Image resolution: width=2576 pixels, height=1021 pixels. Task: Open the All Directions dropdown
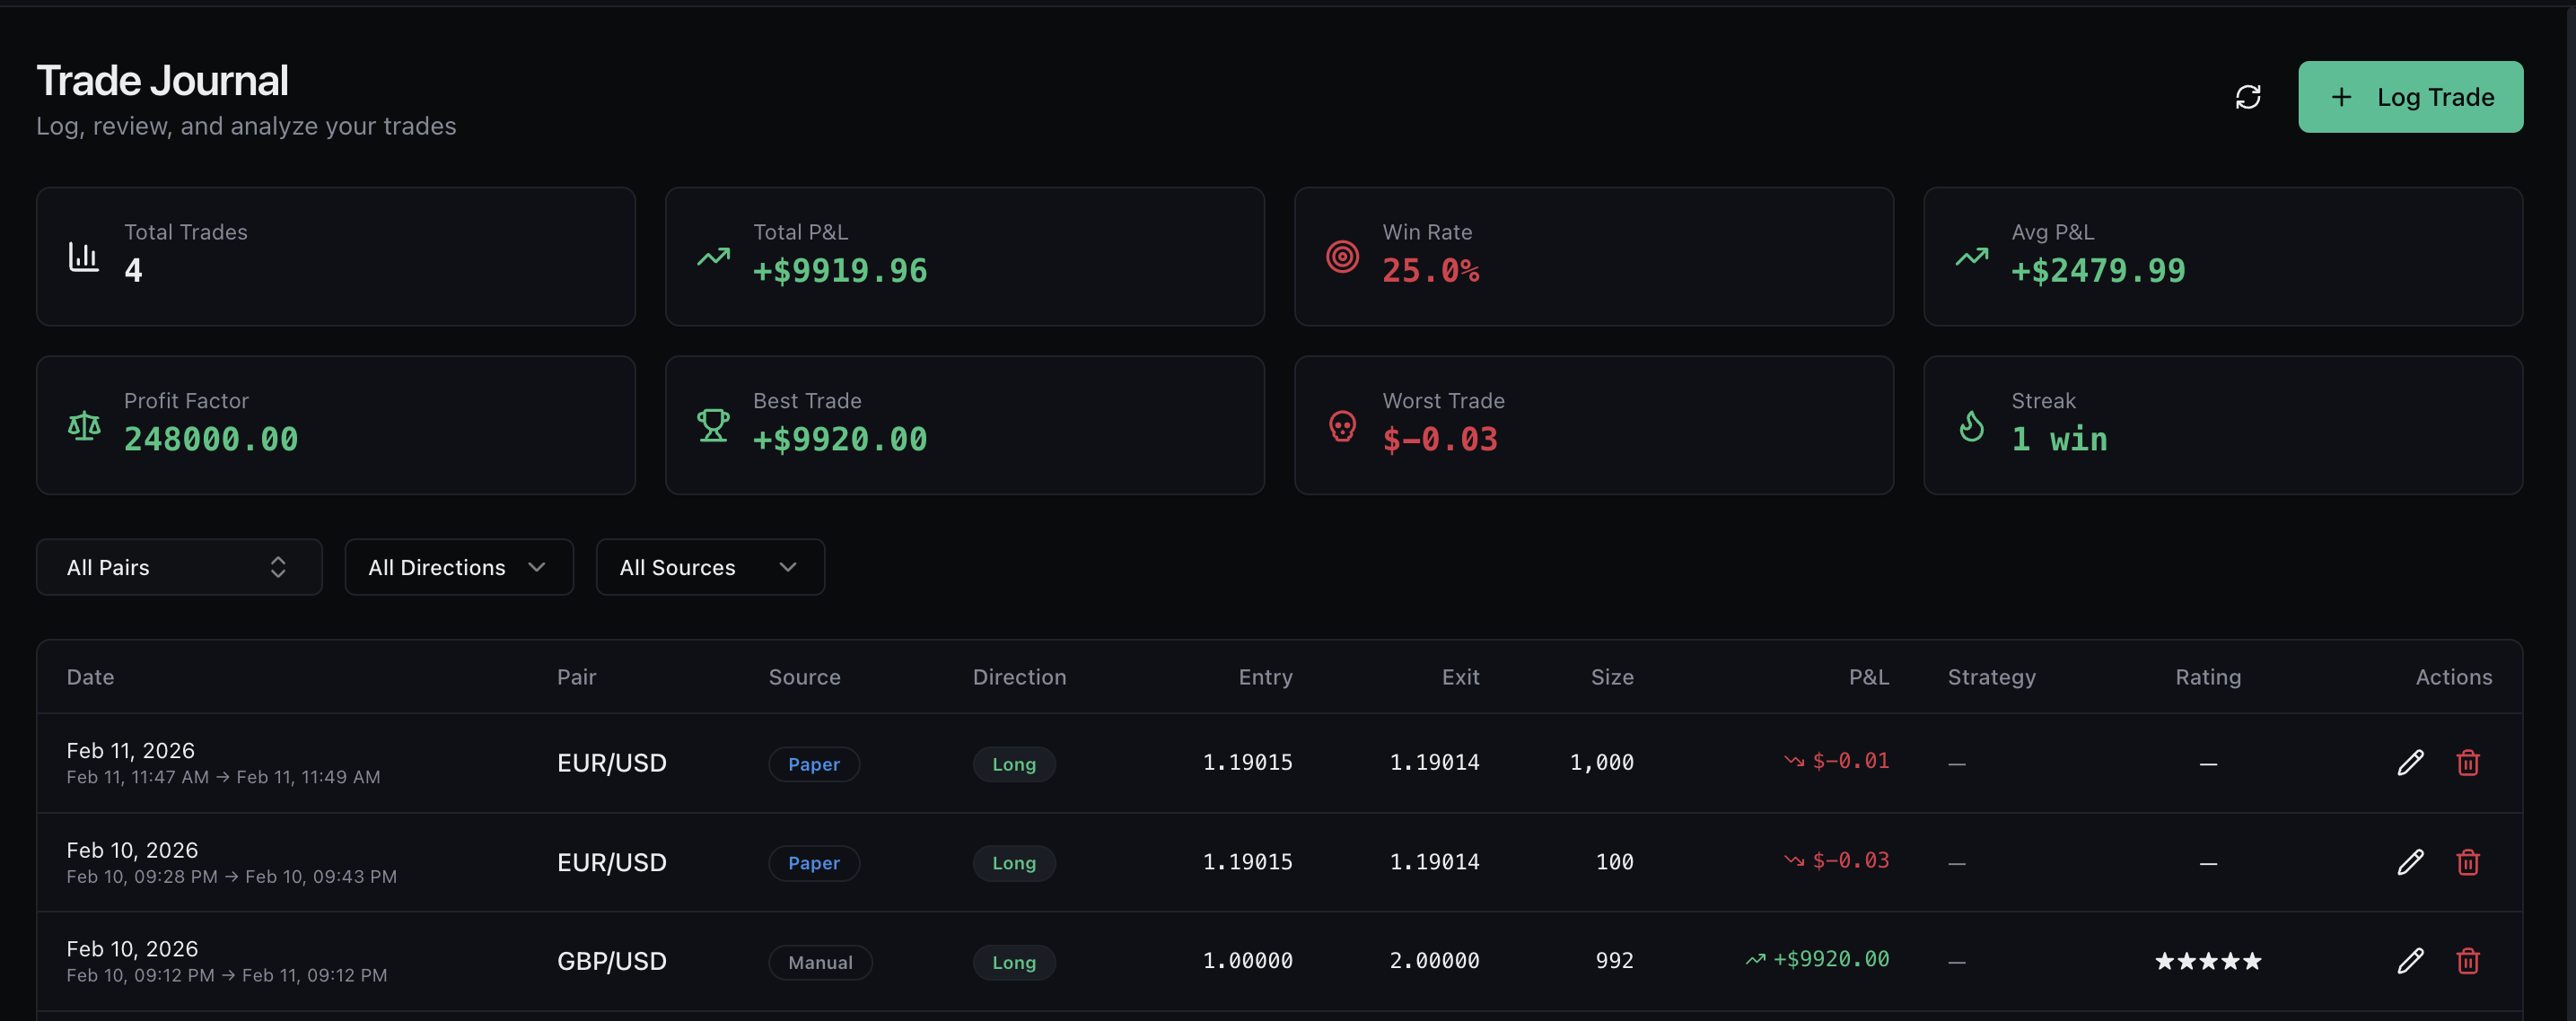point(458,567)
